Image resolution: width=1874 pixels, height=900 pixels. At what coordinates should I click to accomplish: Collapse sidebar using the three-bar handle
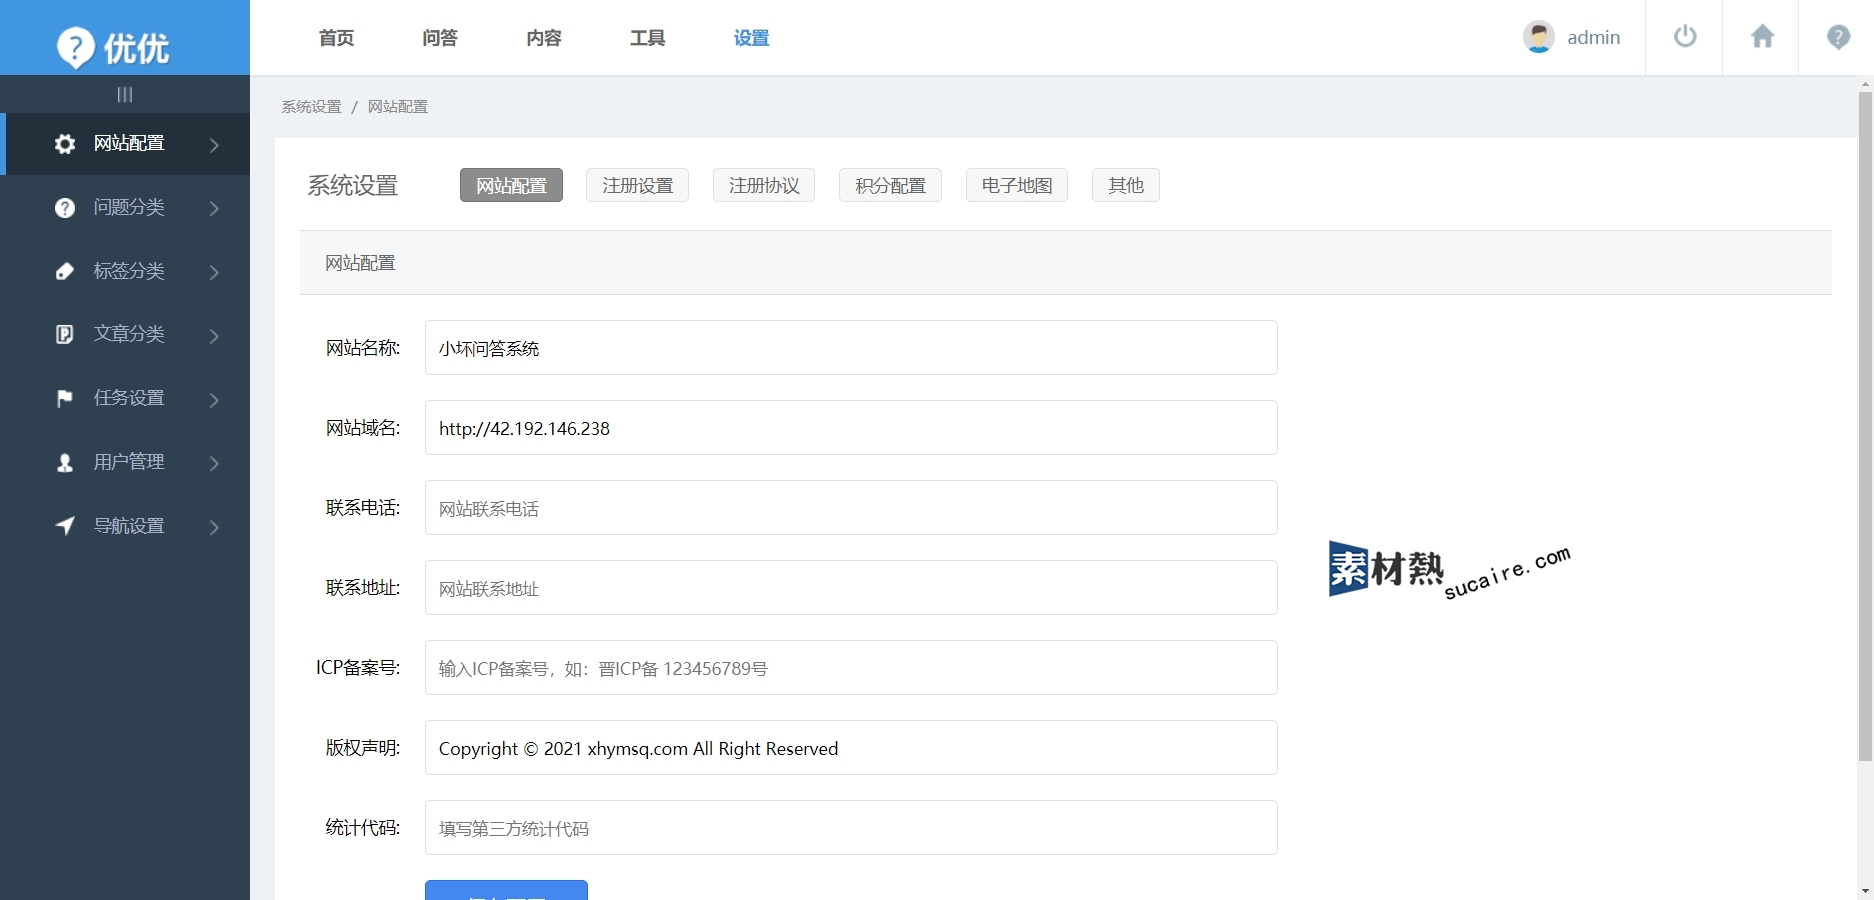[125, 94]
